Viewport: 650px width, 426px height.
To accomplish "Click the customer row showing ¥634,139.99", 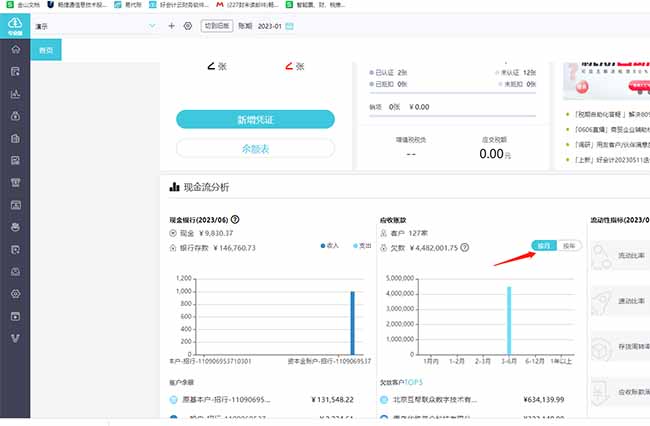I will tap(472, 399).
